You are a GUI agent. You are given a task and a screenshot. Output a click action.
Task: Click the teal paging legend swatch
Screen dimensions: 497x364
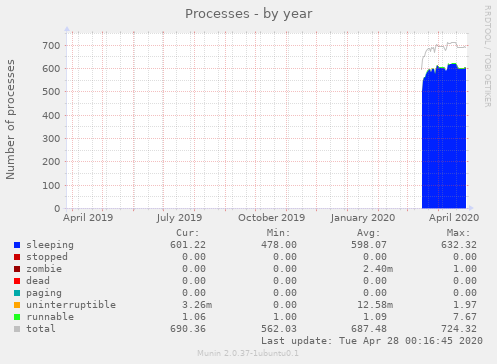[x=17, y=293]
